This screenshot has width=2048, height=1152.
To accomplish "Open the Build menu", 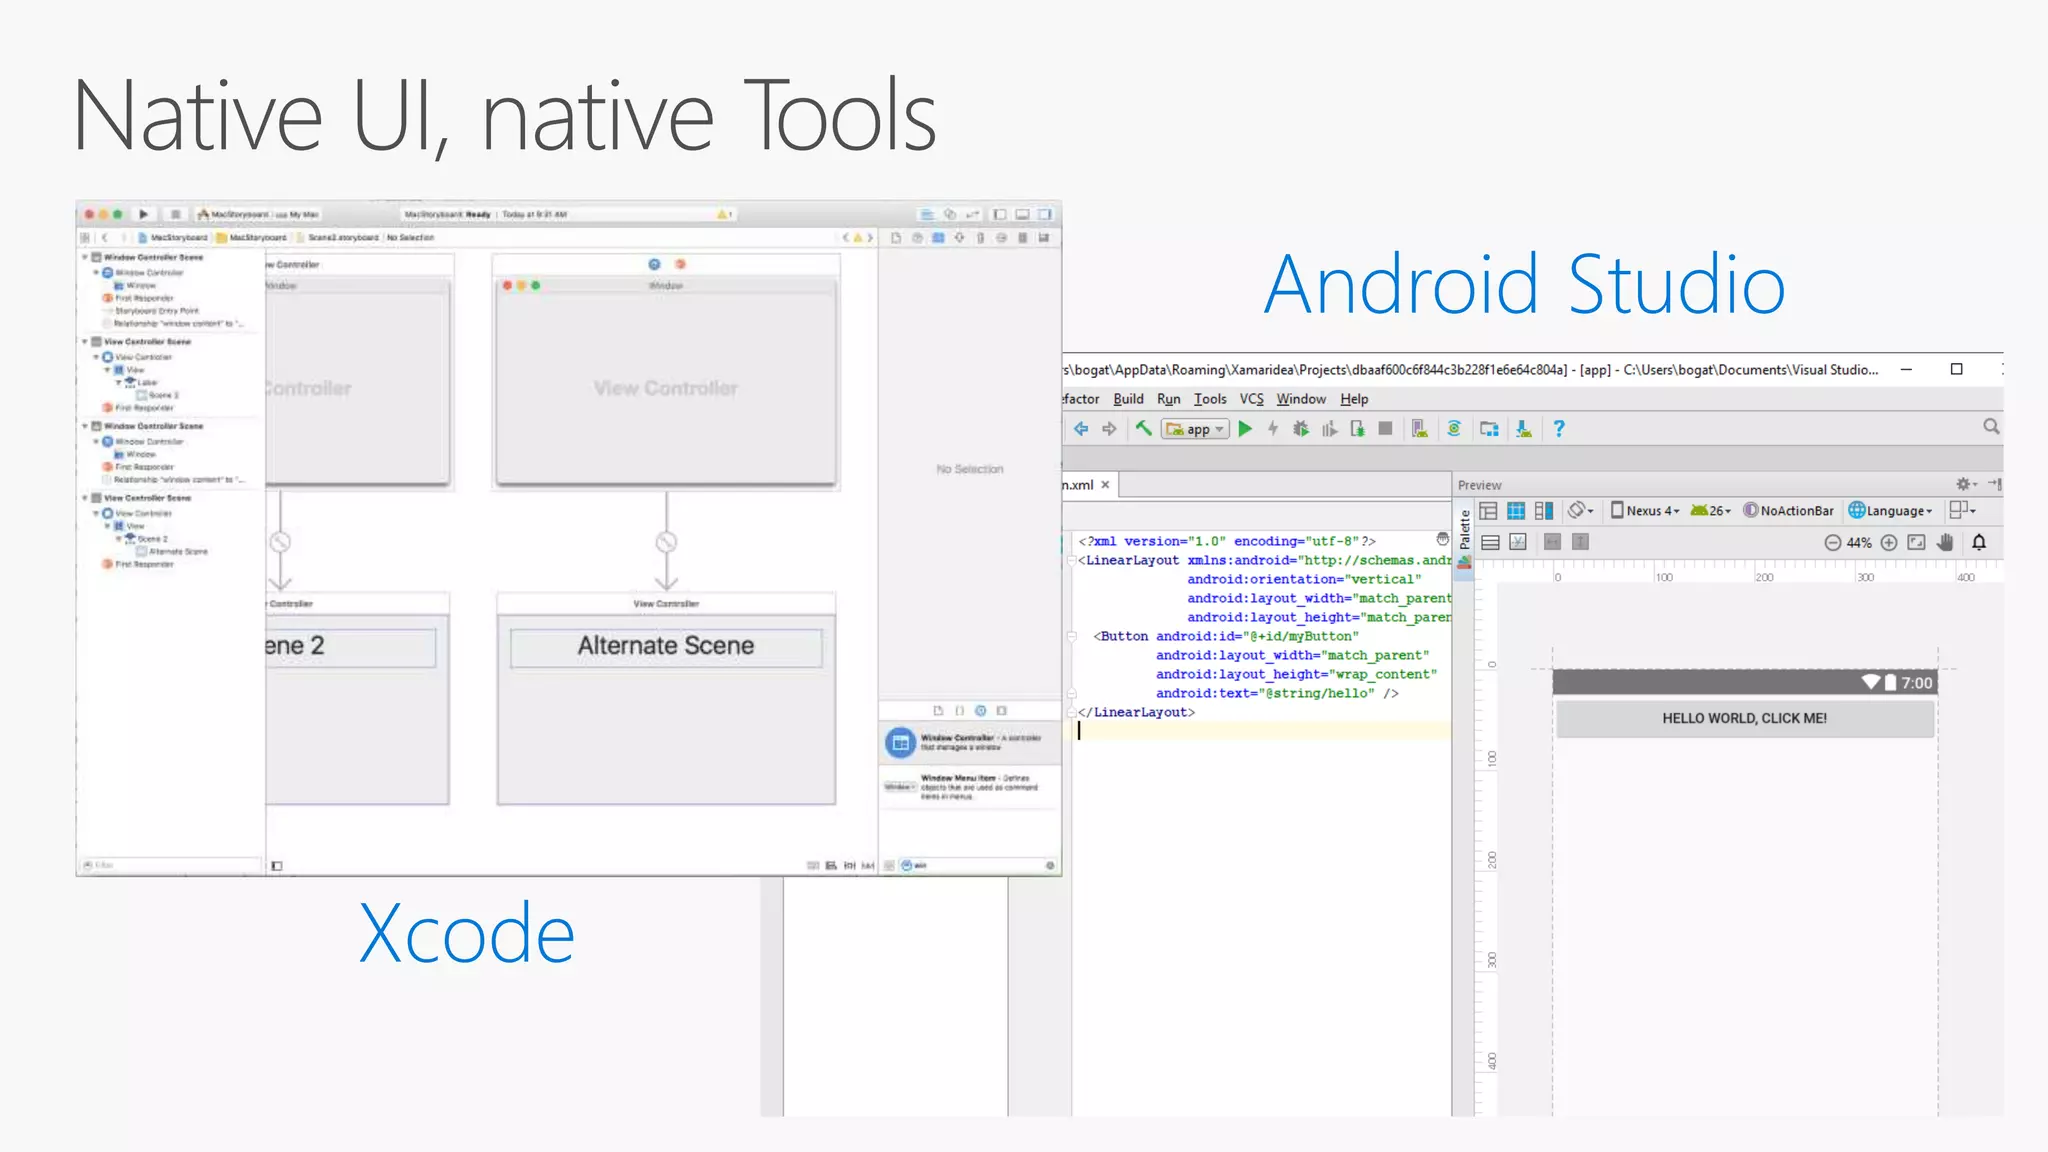I will click(1128, 399).
